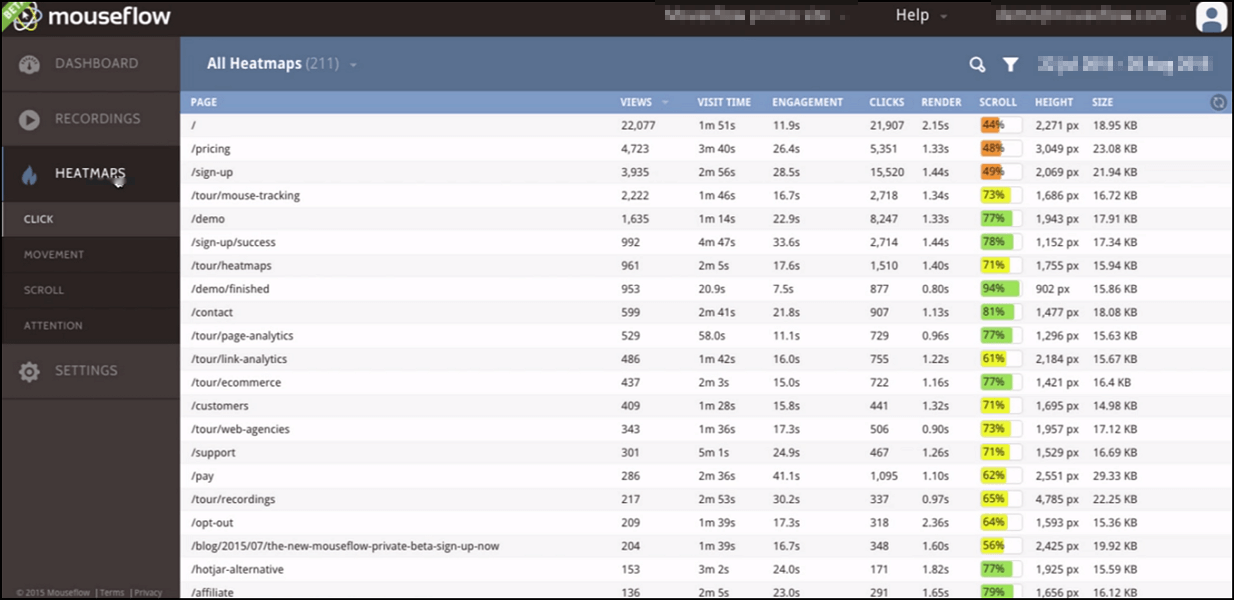Click the 2.36s render value
Image resolution: width=1234 pixels, height=600 pixels.
(935, 523)
